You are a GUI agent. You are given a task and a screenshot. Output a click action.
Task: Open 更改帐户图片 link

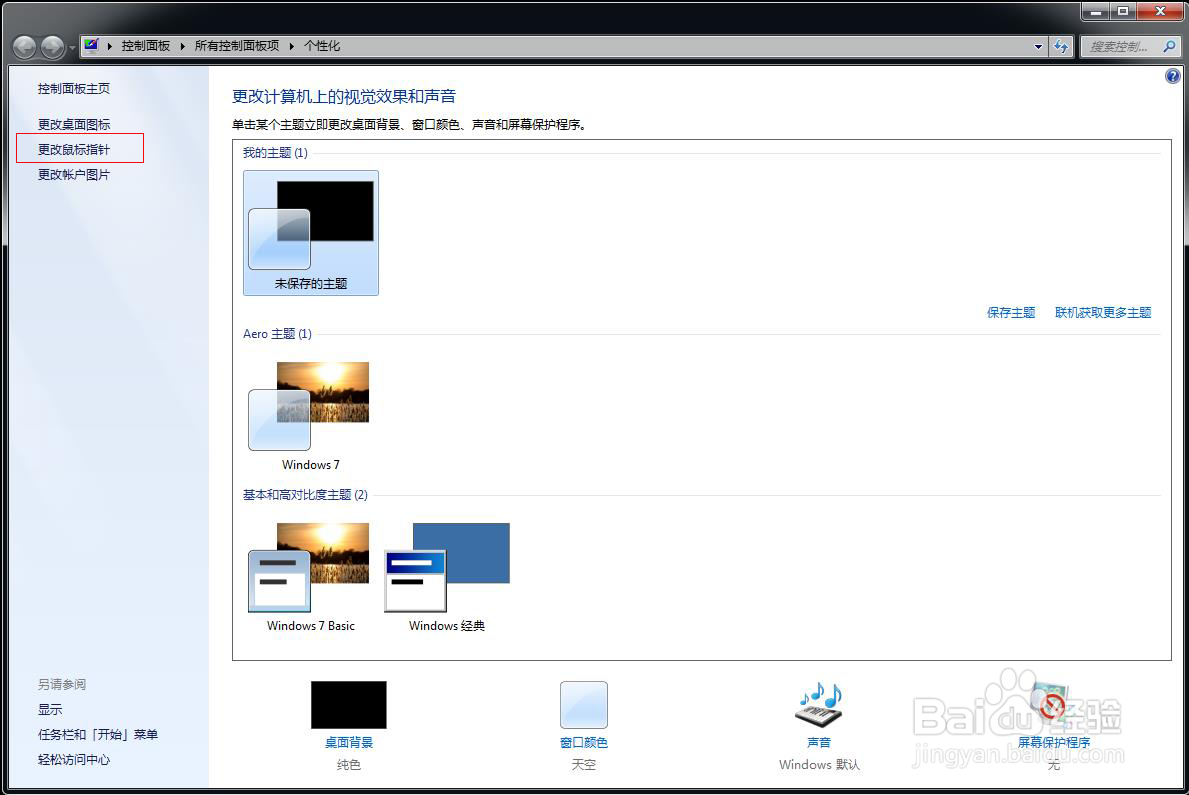[x=74, y=174]
